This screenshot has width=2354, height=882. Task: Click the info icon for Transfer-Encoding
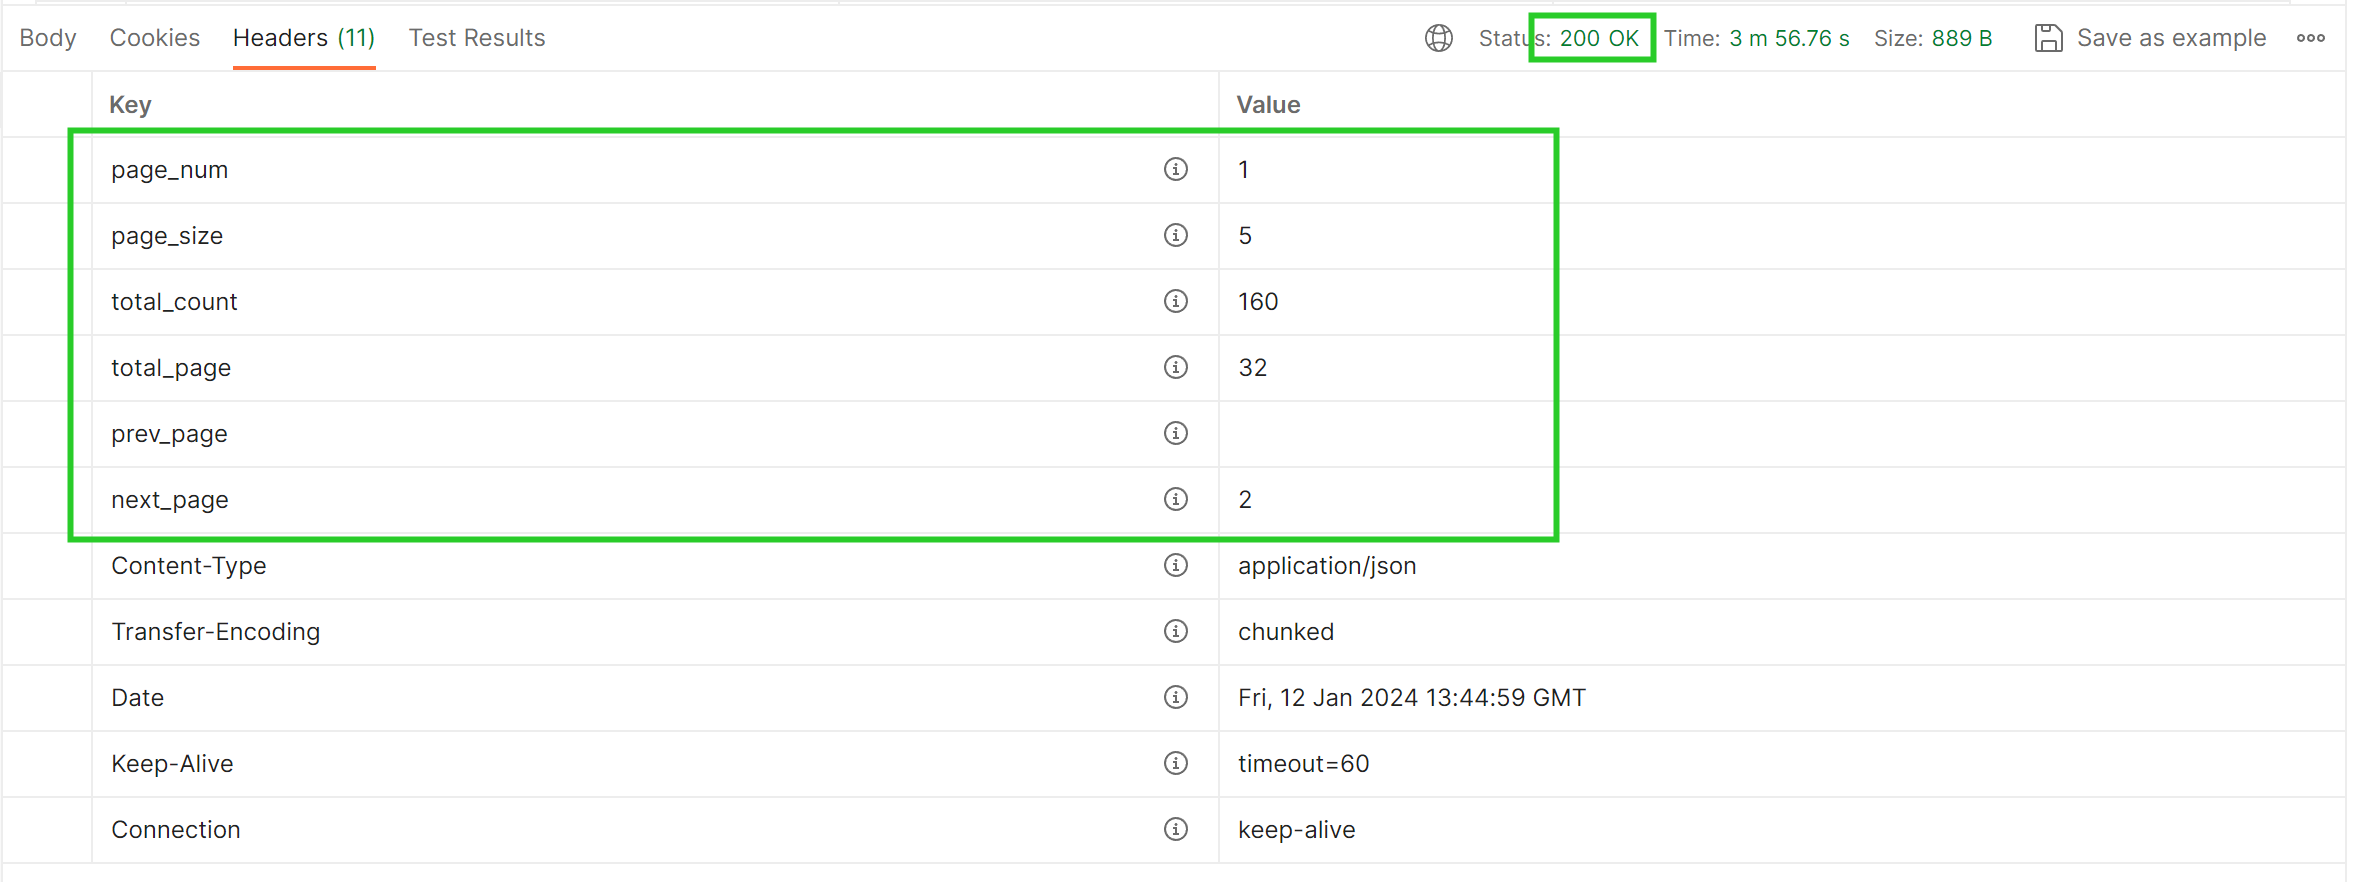pos(1175,631)
